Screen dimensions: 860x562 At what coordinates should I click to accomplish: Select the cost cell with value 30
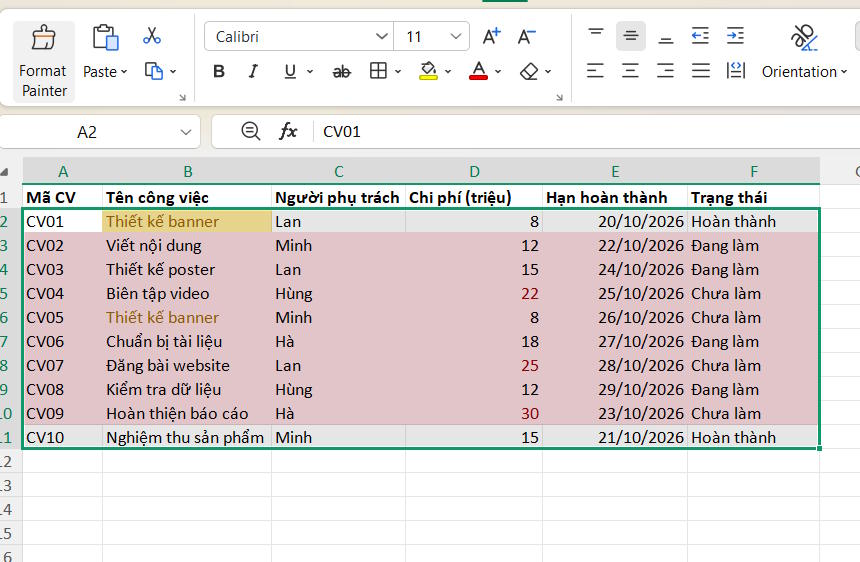click(x=474, y=413)
